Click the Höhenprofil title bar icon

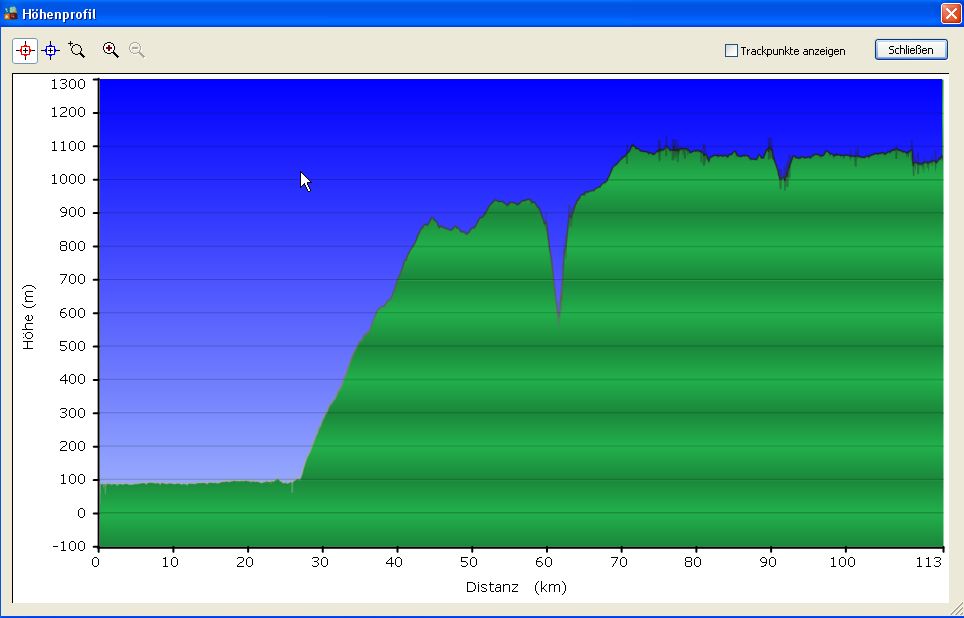(x=10, y=14)
